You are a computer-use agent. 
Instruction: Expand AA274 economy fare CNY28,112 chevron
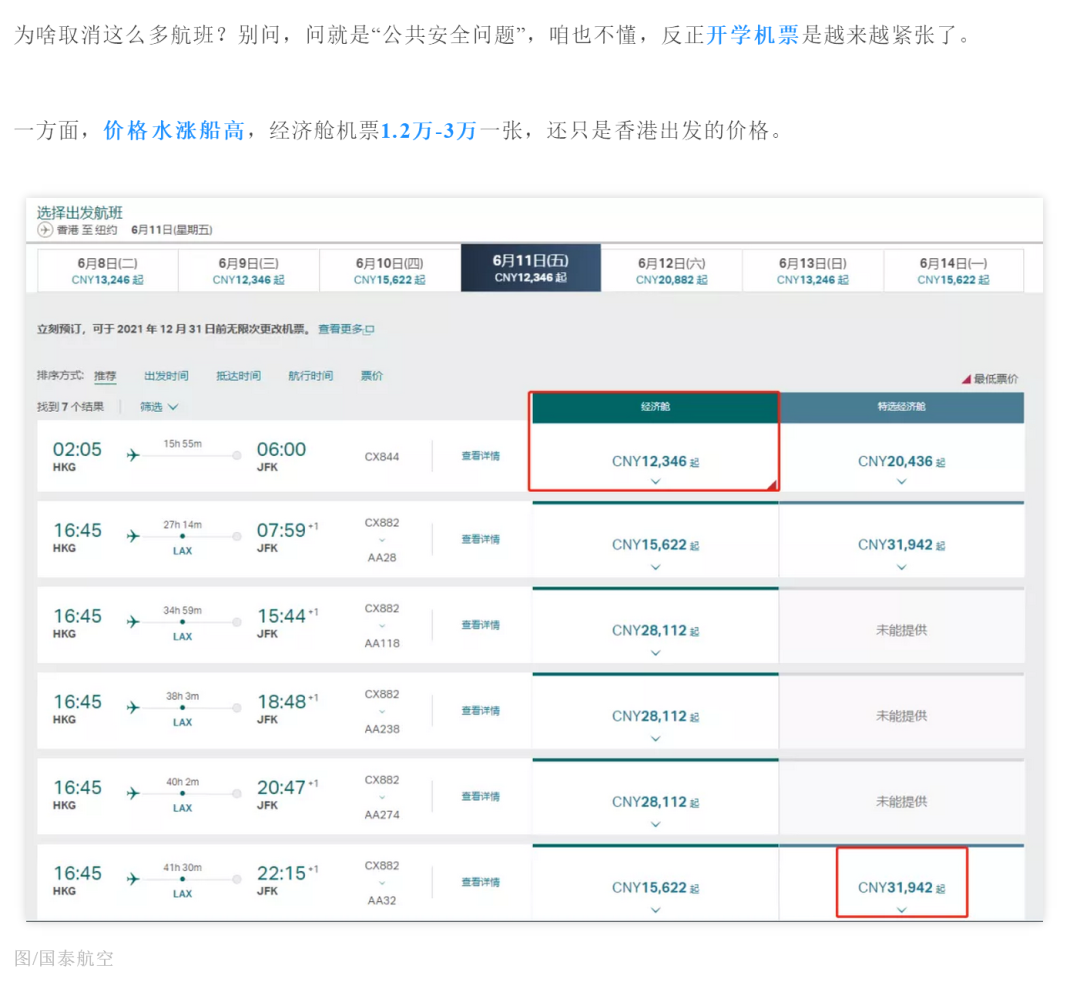(656, 824)
